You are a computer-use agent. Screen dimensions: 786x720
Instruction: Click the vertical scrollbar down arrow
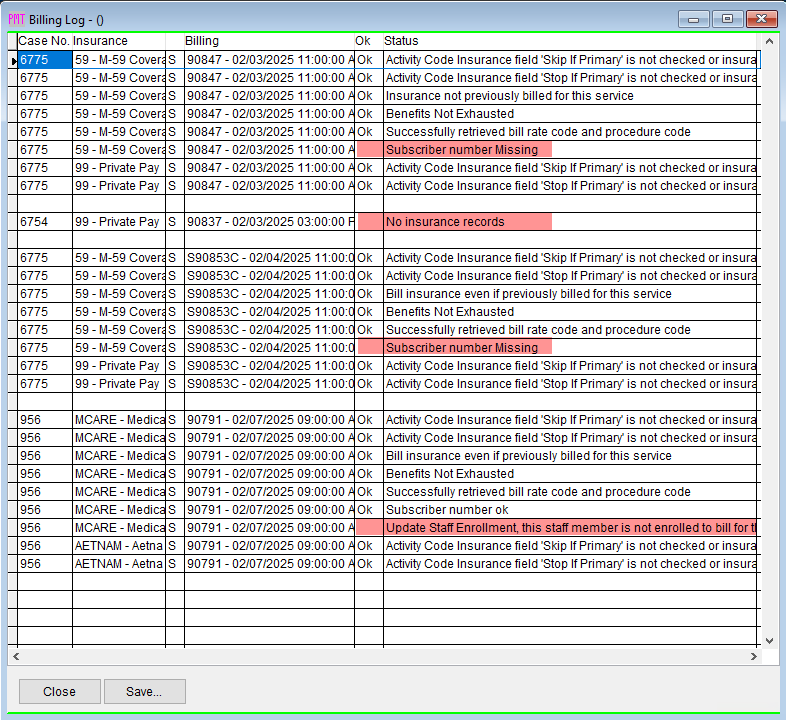pyautogui.click(x=770, y=640)
